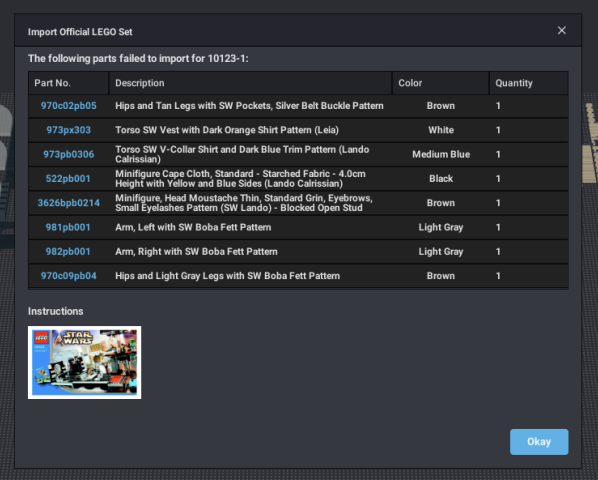
Task: Click the Quantity column header
Action: (529, 83)
